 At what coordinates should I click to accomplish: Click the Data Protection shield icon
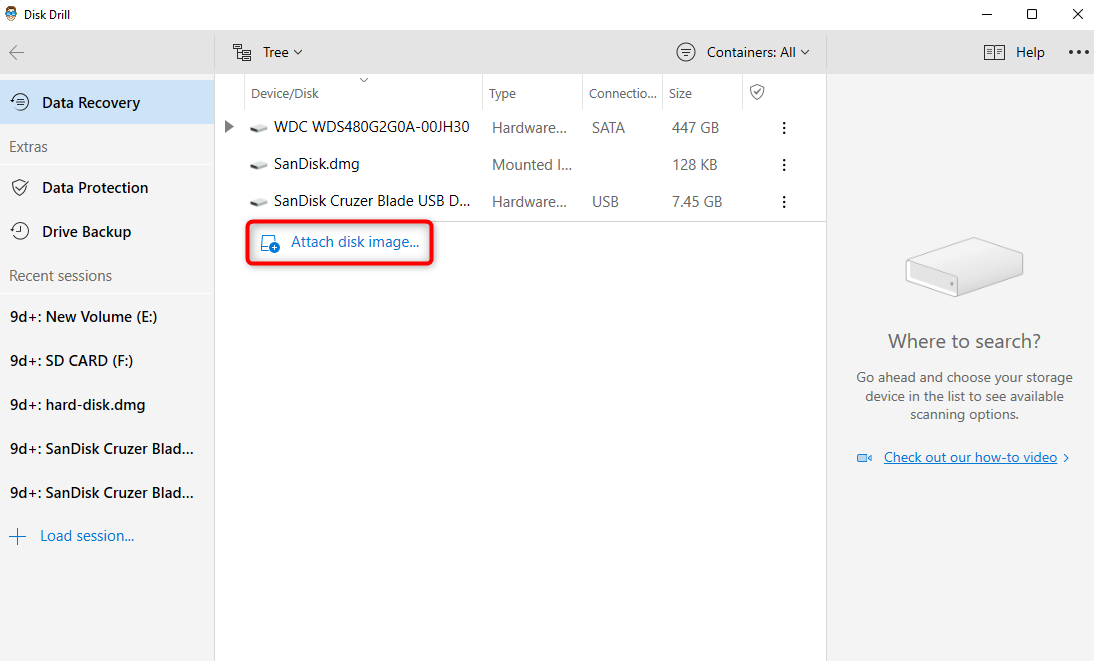click(20, 188)
